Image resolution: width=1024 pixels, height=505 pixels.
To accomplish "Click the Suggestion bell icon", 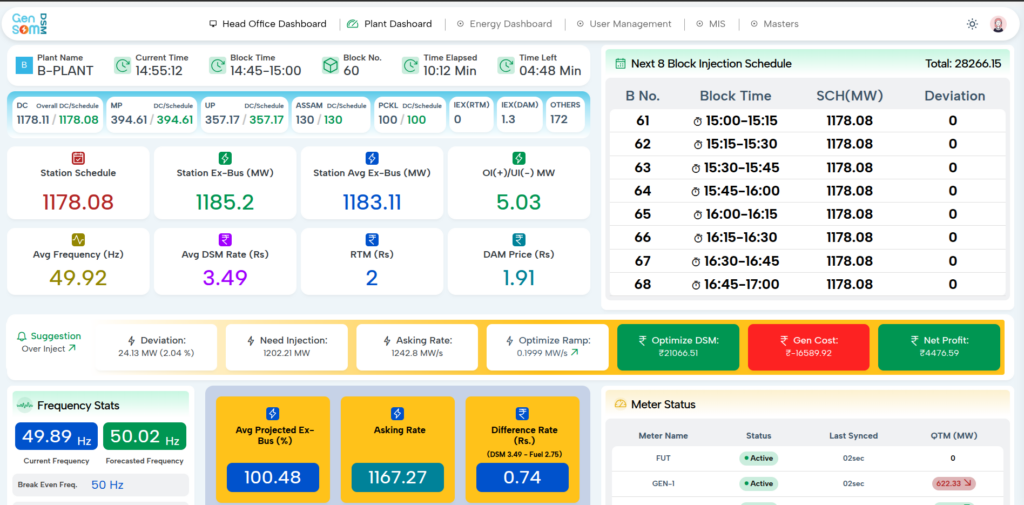I will [22, 336].
